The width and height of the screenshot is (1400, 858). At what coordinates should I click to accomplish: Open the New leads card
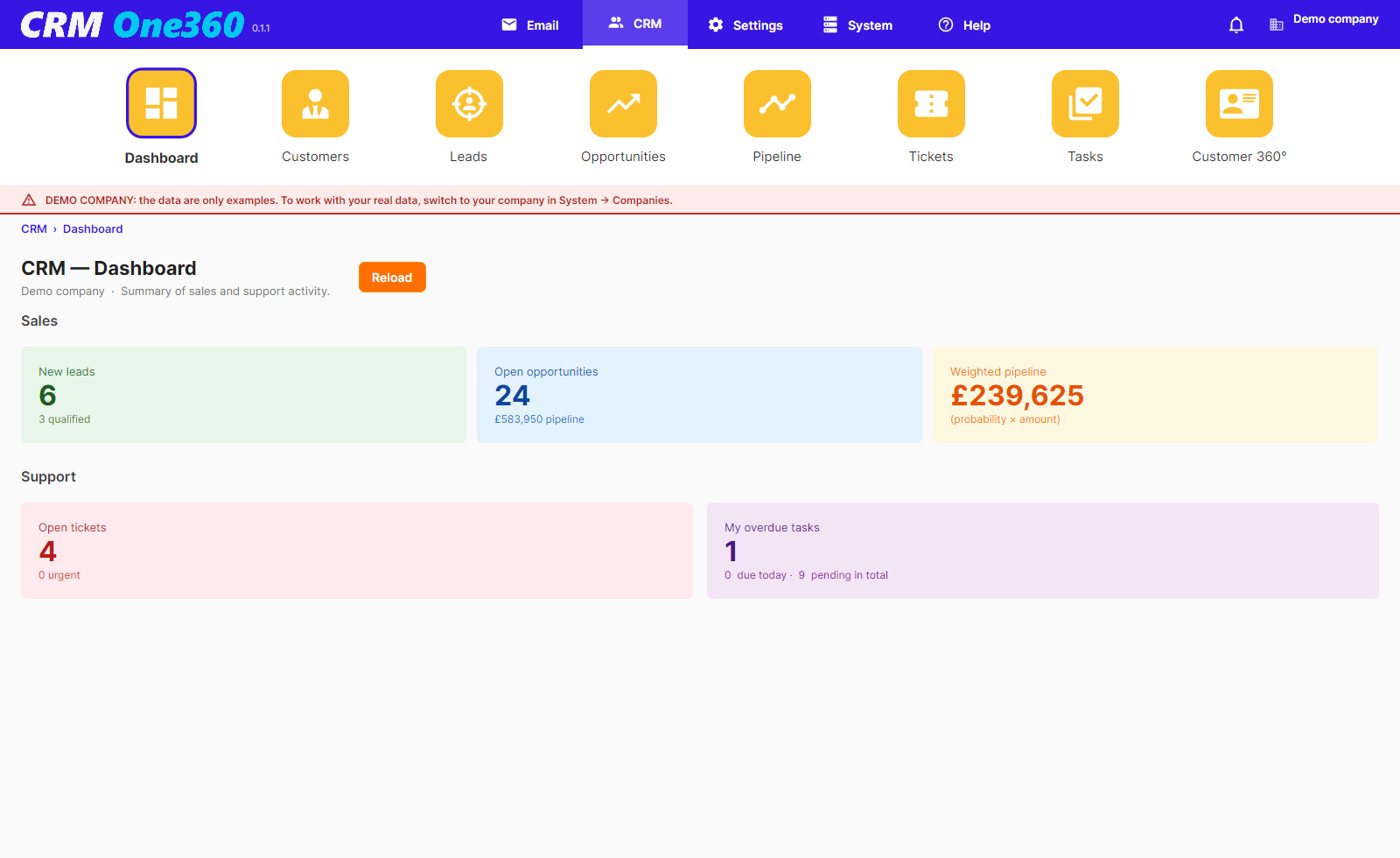[x=244, y=395]
